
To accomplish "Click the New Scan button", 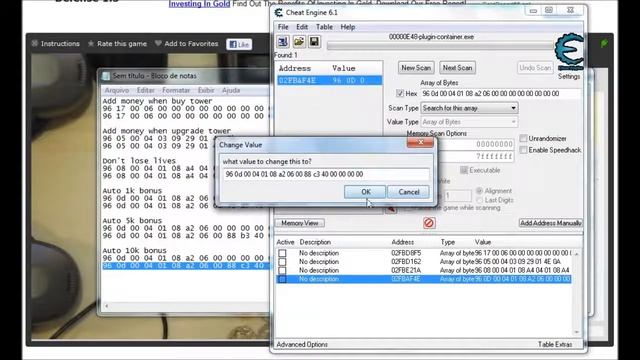I will click(x=416, y=68).
